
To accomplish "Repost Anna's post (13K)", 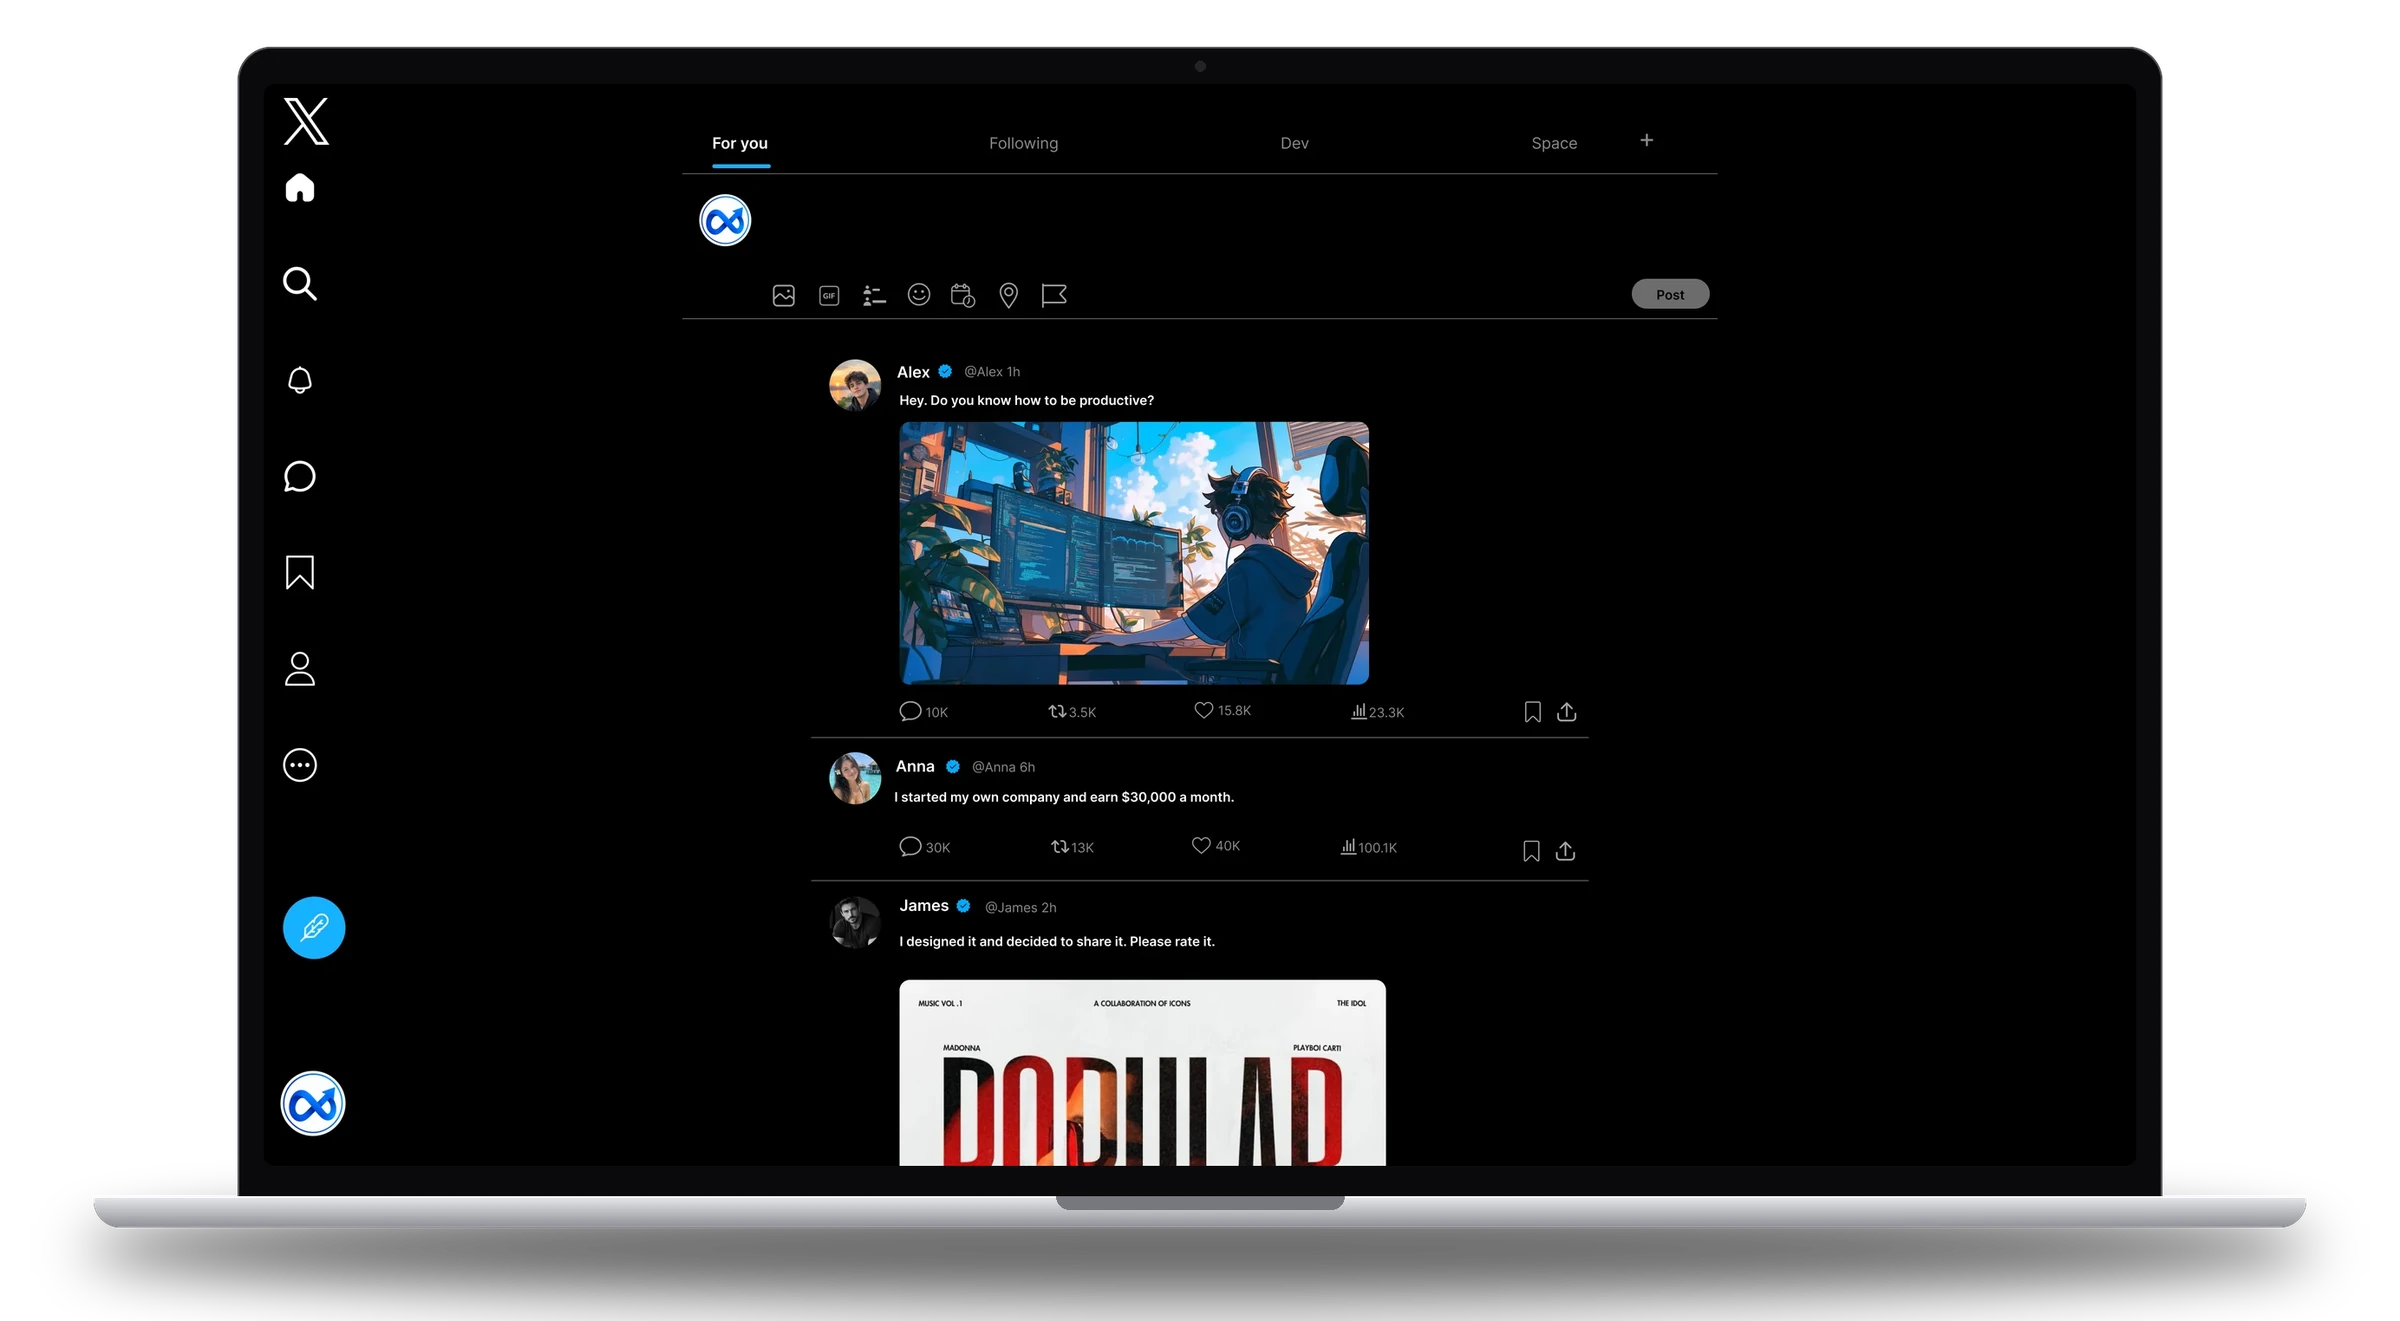I will [1072, 847].
